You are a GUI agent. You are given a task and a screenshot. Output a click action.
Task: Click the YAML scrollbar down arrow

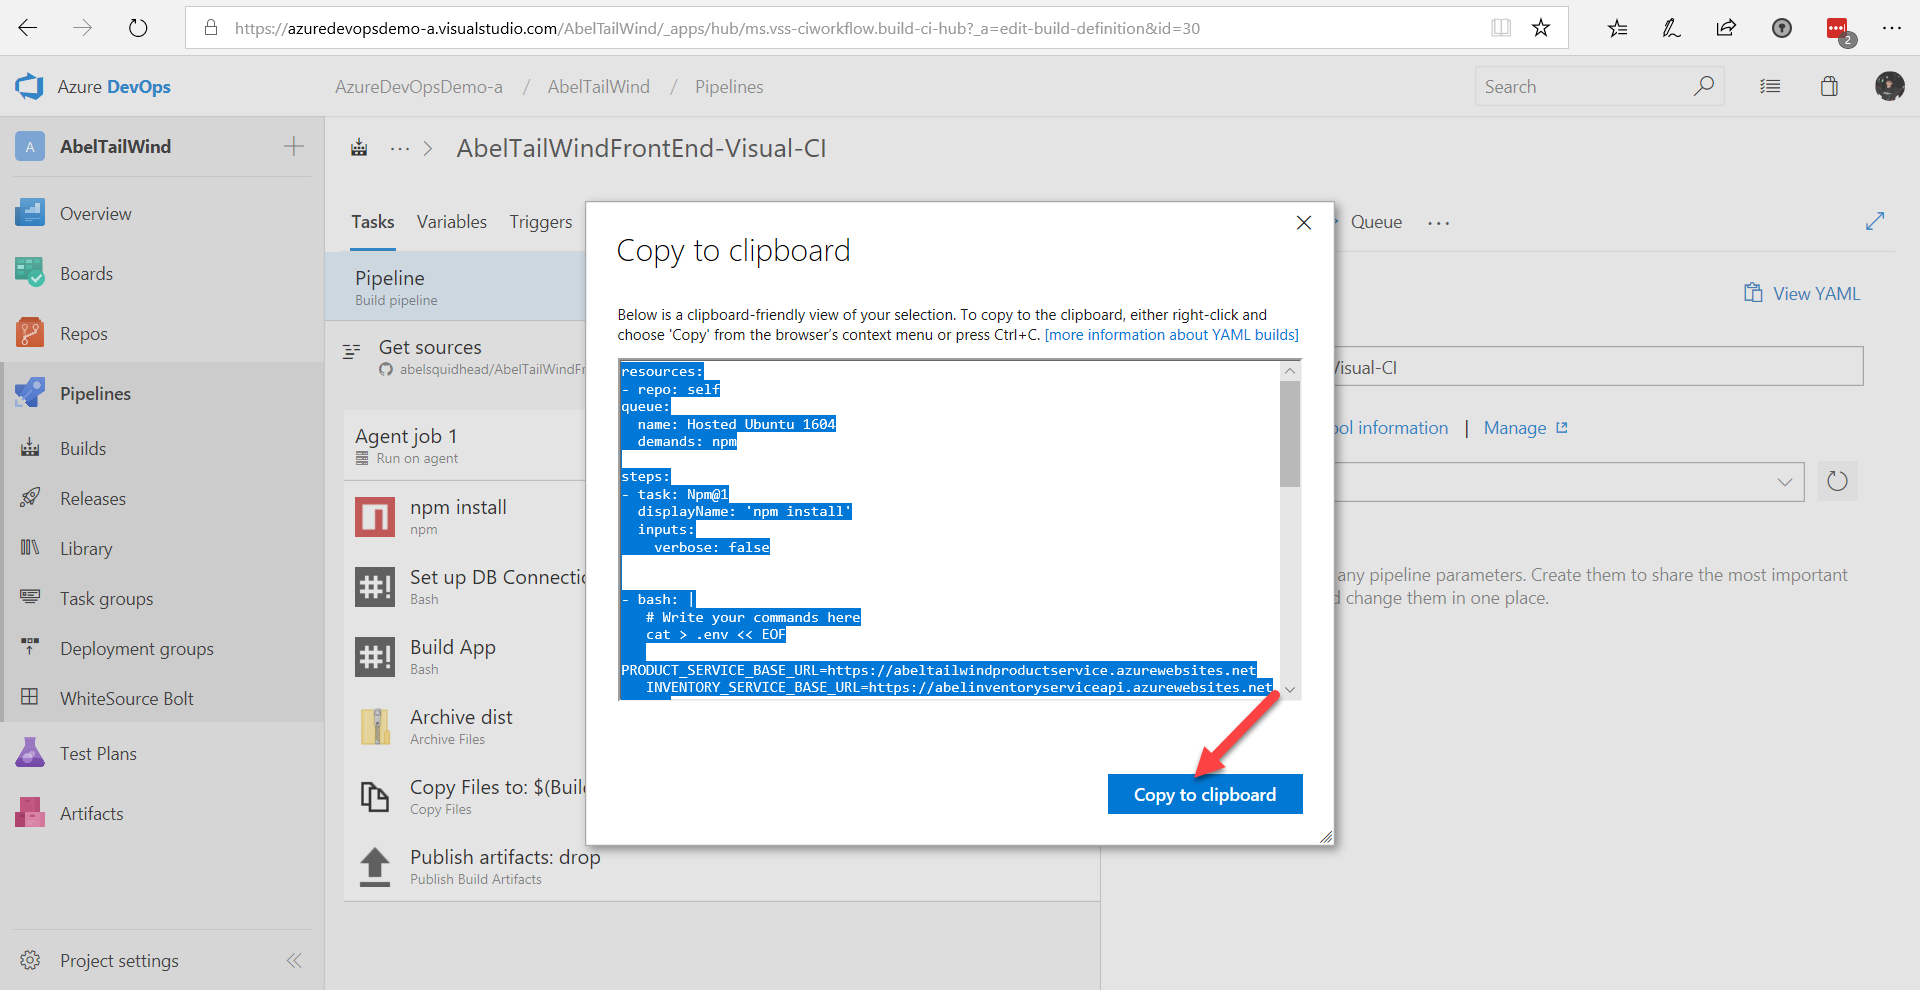[1290, 689]
